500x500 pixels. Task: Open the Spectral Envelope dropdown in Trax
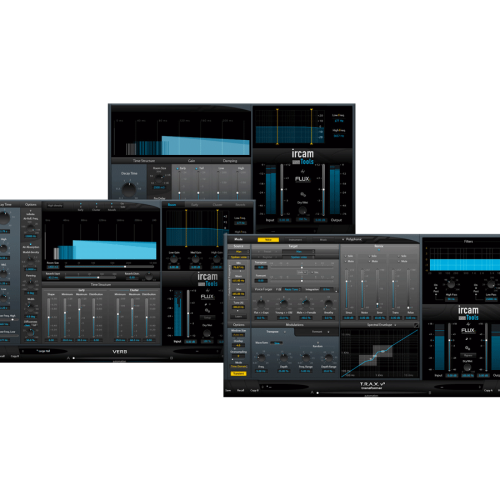(396, 325)
